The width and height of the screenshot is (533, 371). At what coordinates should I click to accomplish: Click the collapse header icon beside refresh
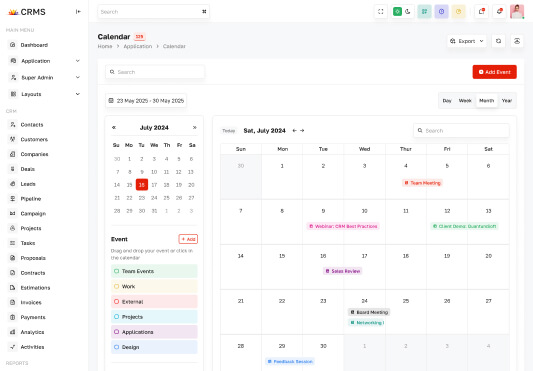(x=517, y=41)
